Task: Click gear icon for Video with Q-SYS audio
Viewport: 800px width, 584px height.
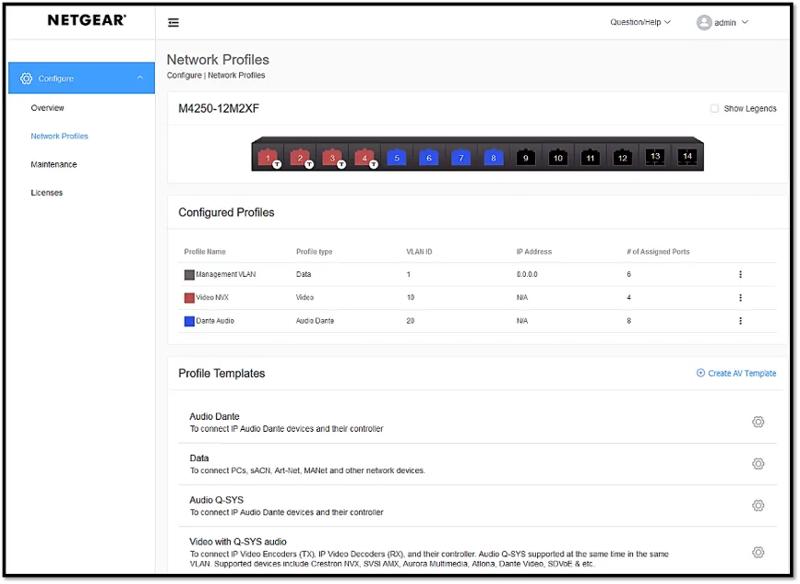Action: (758, 552)
